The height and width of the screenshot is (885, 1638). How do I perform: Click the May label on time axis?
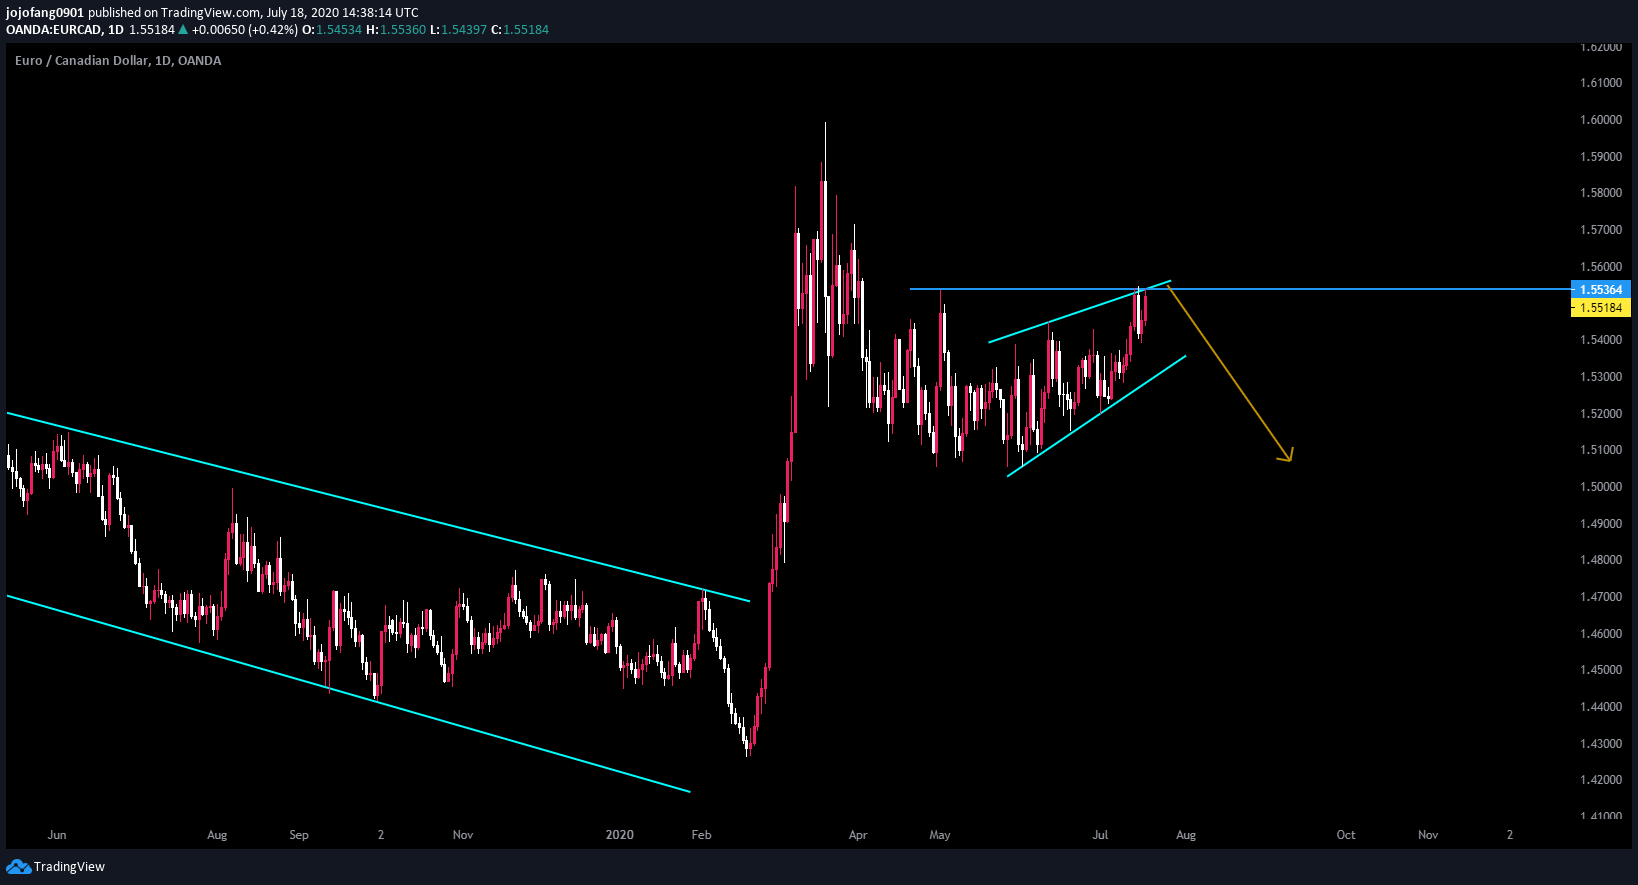pyautogui.click(x=940, y=834)
